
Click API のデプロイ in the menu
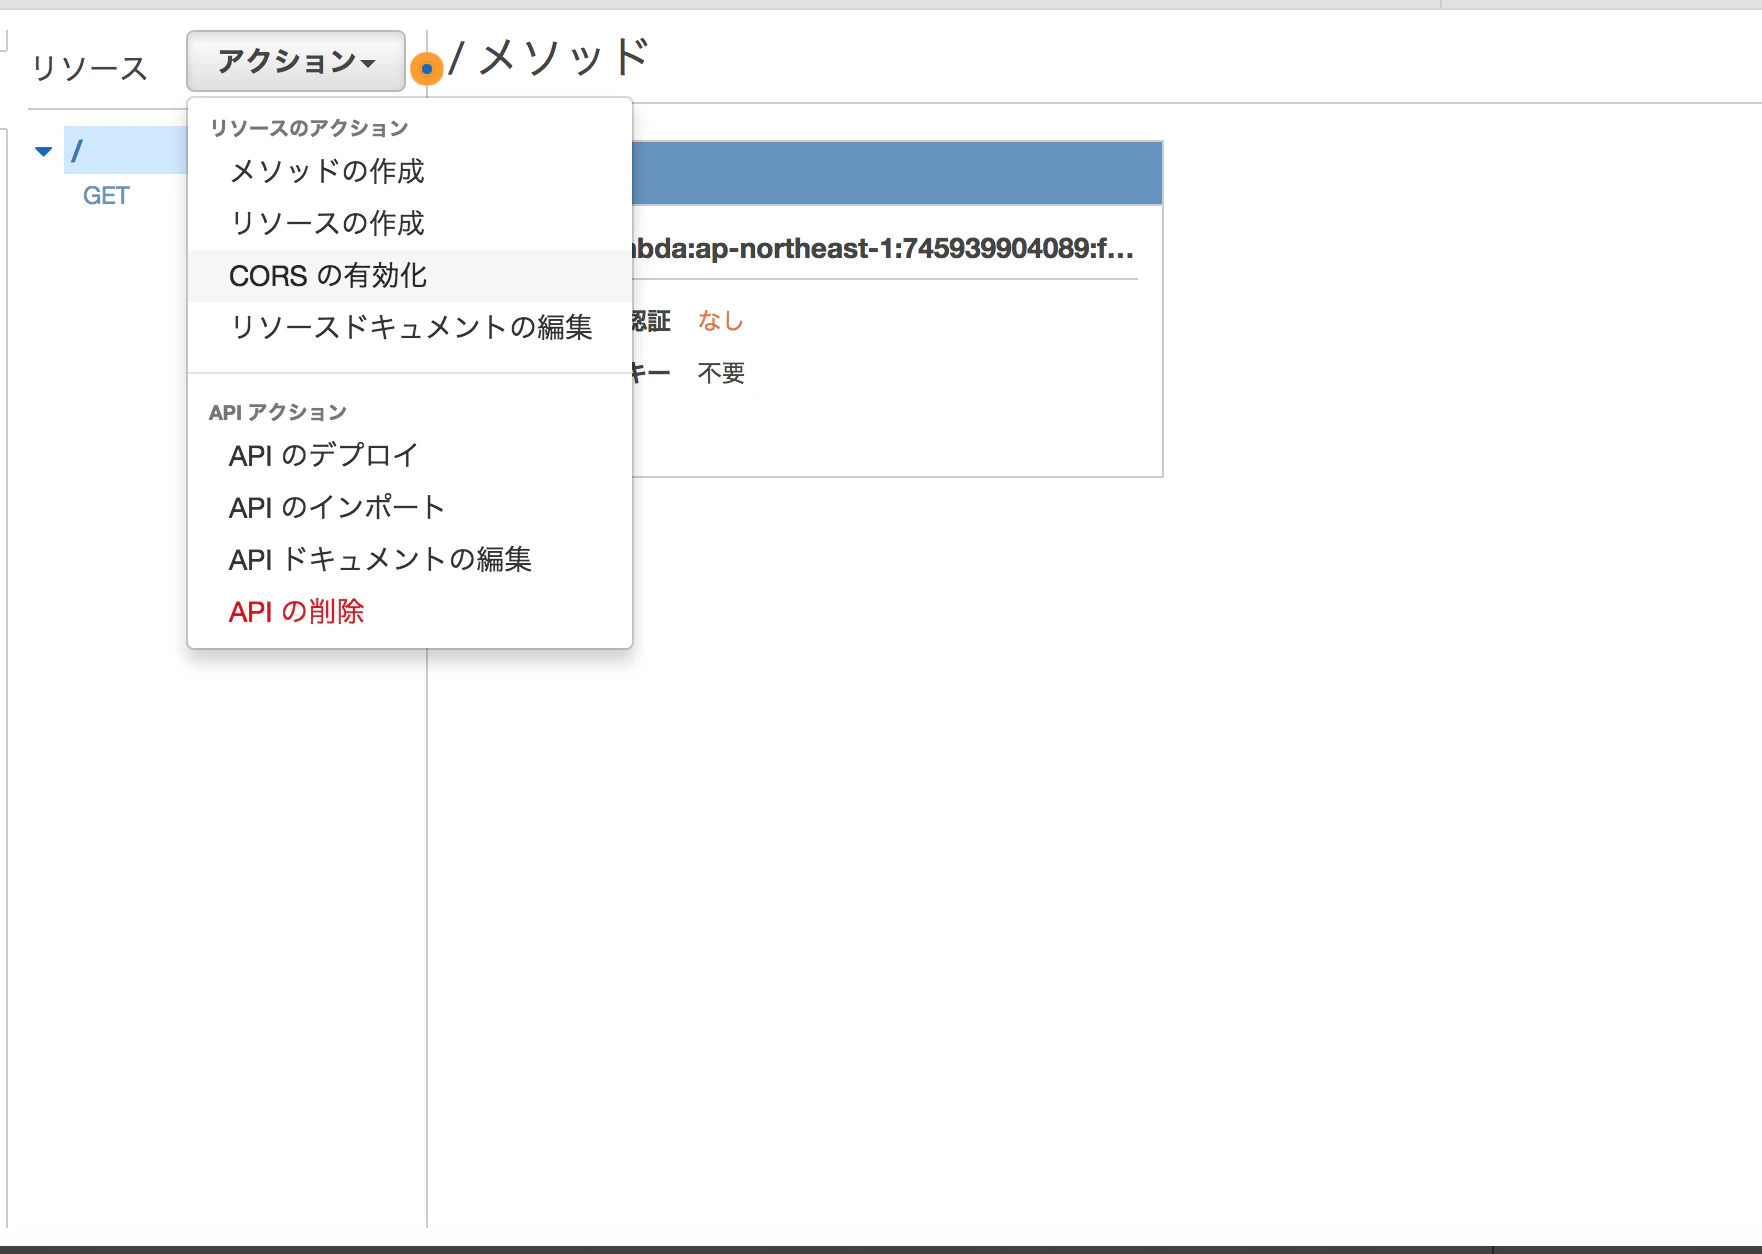pyautogui.click(x=409, y=455)
